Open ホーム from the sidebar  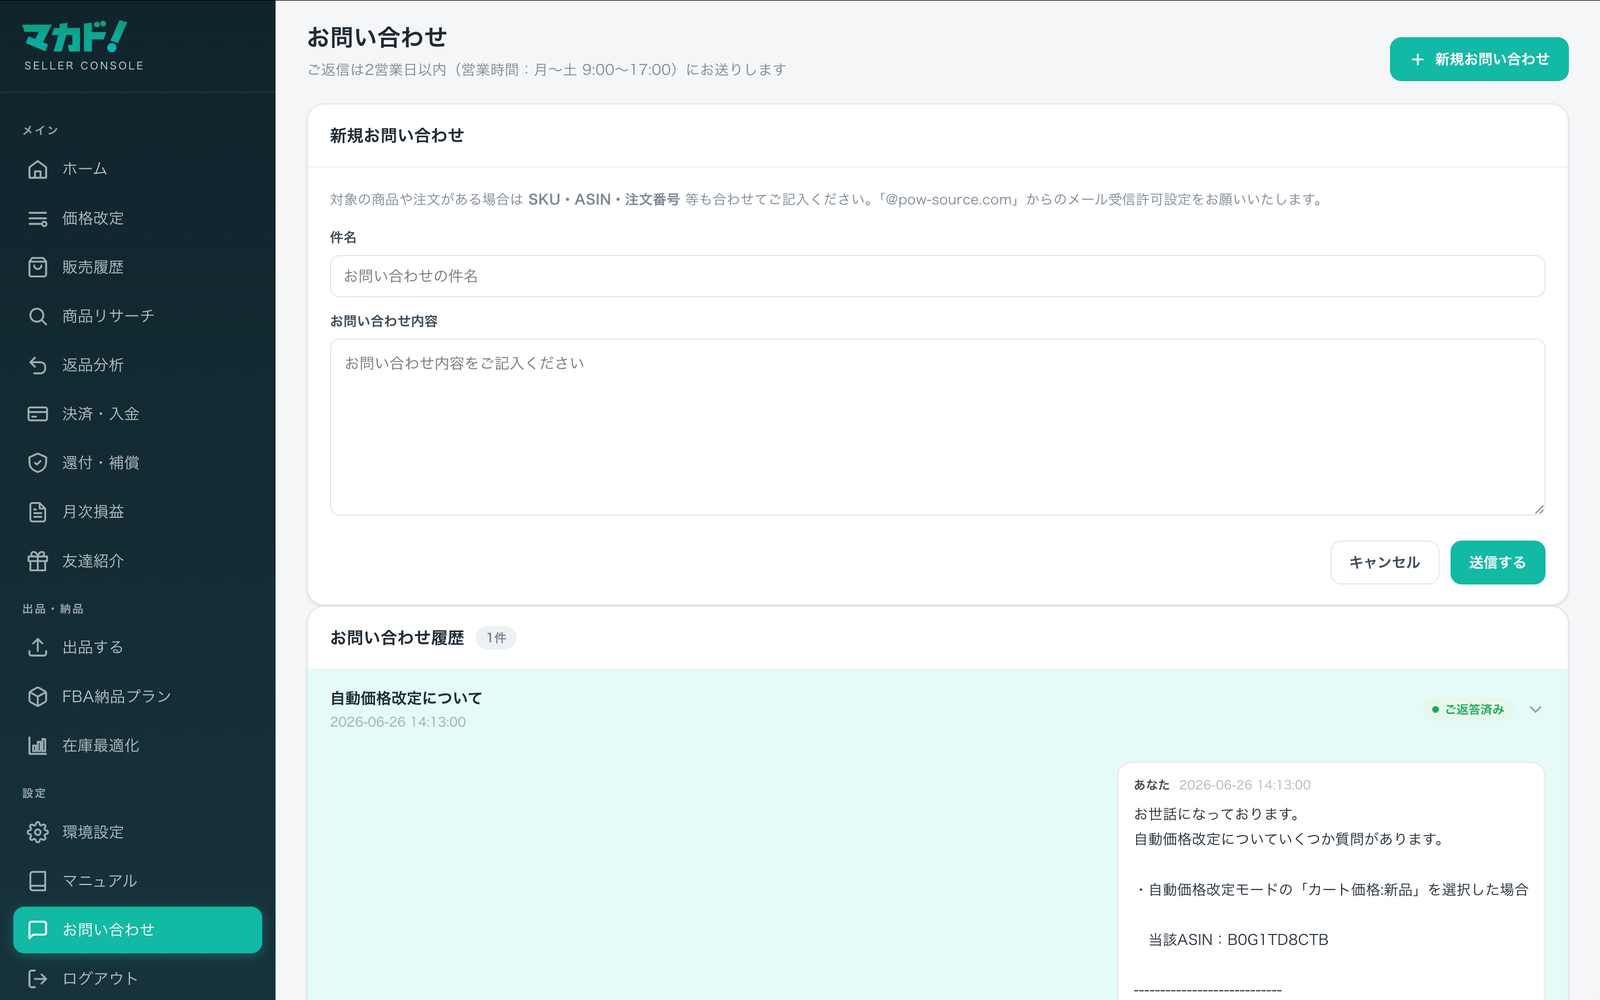pyautogui.click(x=138, y=169)
